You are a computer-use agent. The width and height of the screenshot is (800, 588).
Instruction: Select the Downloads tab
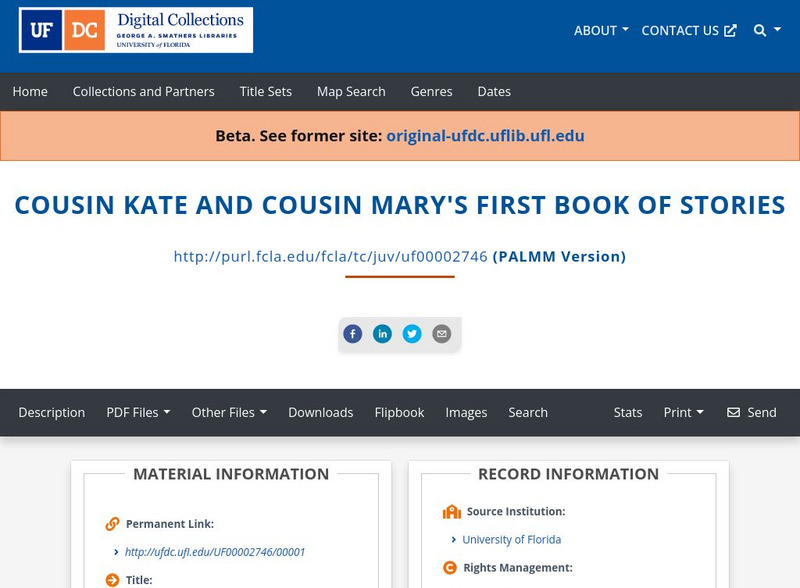point(320,412)
